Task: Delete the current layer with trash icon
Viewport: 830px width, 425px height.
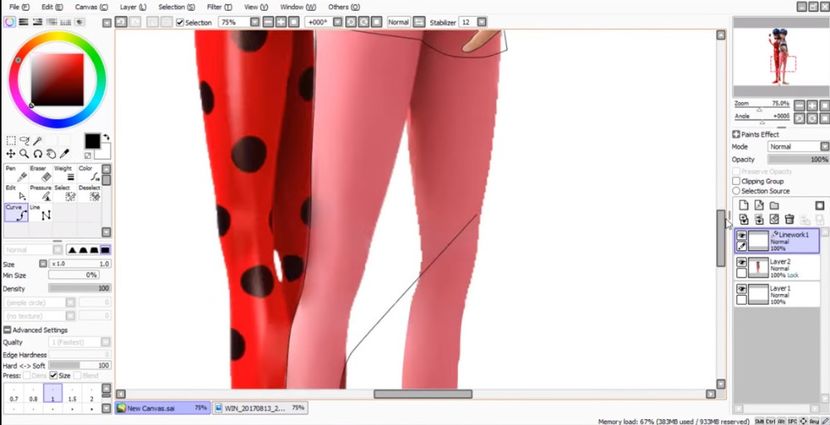Action: pos(789,219)
